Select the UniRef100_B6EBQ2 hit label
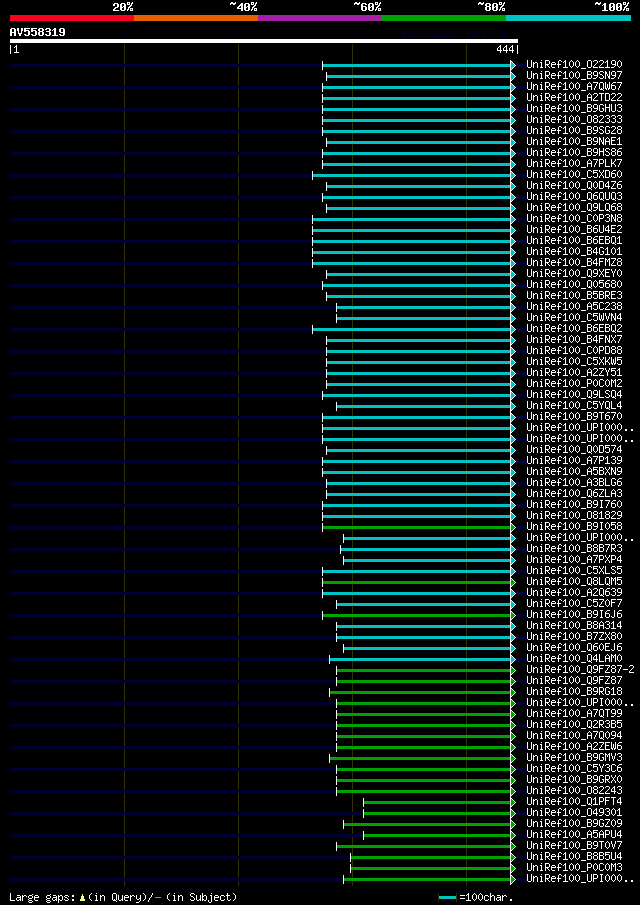The image size is (640, 905). (574, 328)
